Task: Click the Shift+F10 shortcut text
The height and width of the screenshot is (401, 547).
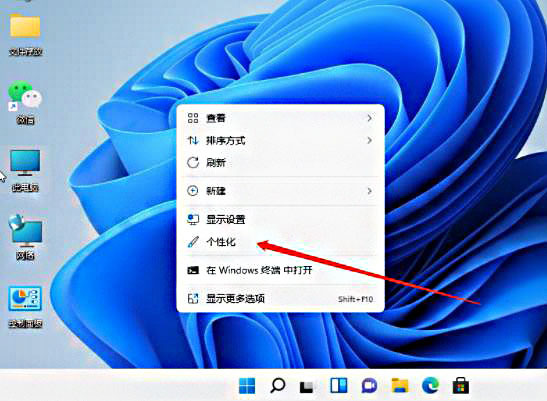Action: click(x=355, y=299)
